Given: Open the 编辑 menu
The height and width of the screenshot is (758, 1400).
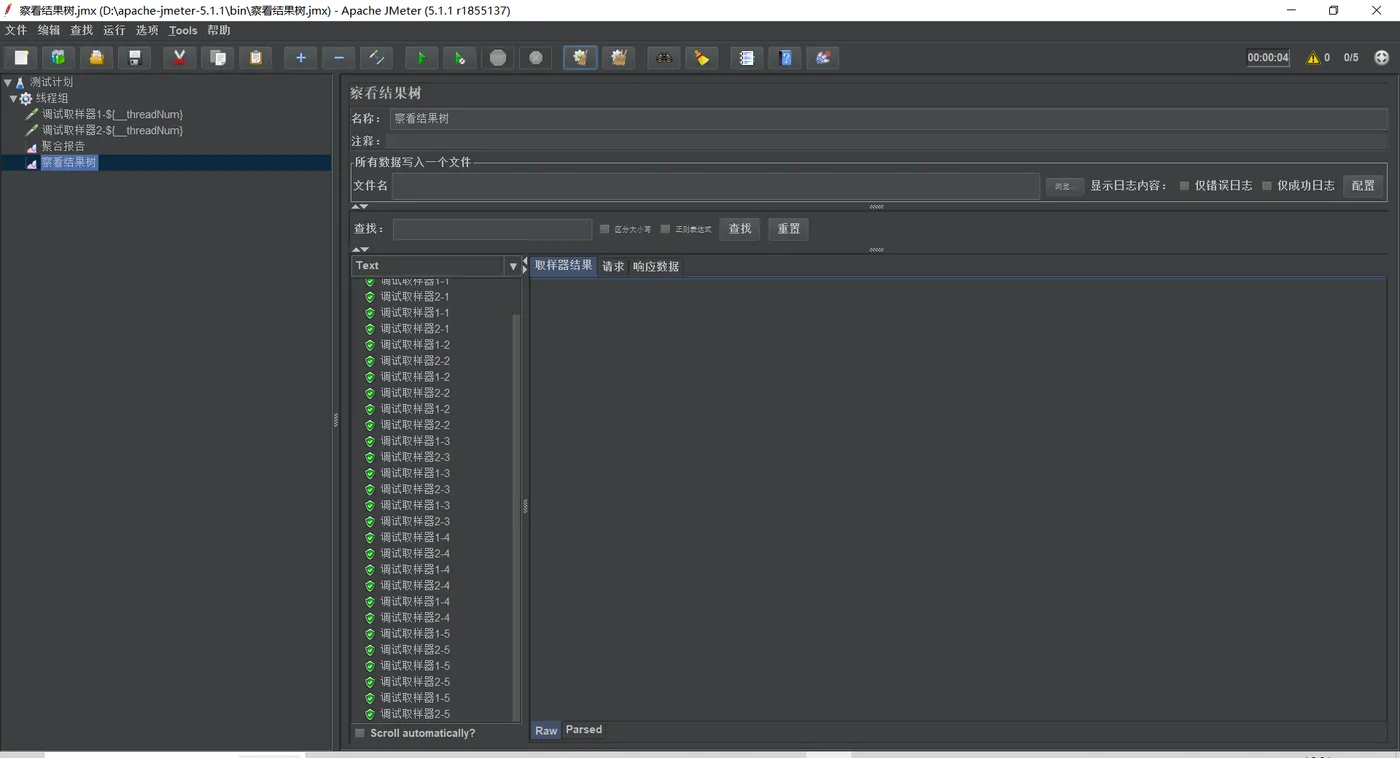Looking at the screenshot, I should 49,30.
